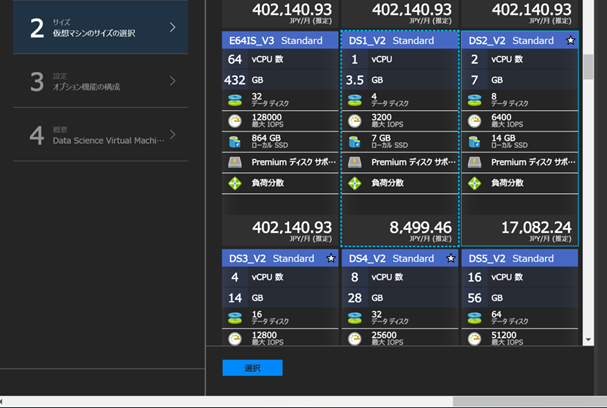This screenshot has height=408, width=607.
Task: Choose the DS4_V2 Standard size header
Action: pos(400,258)
